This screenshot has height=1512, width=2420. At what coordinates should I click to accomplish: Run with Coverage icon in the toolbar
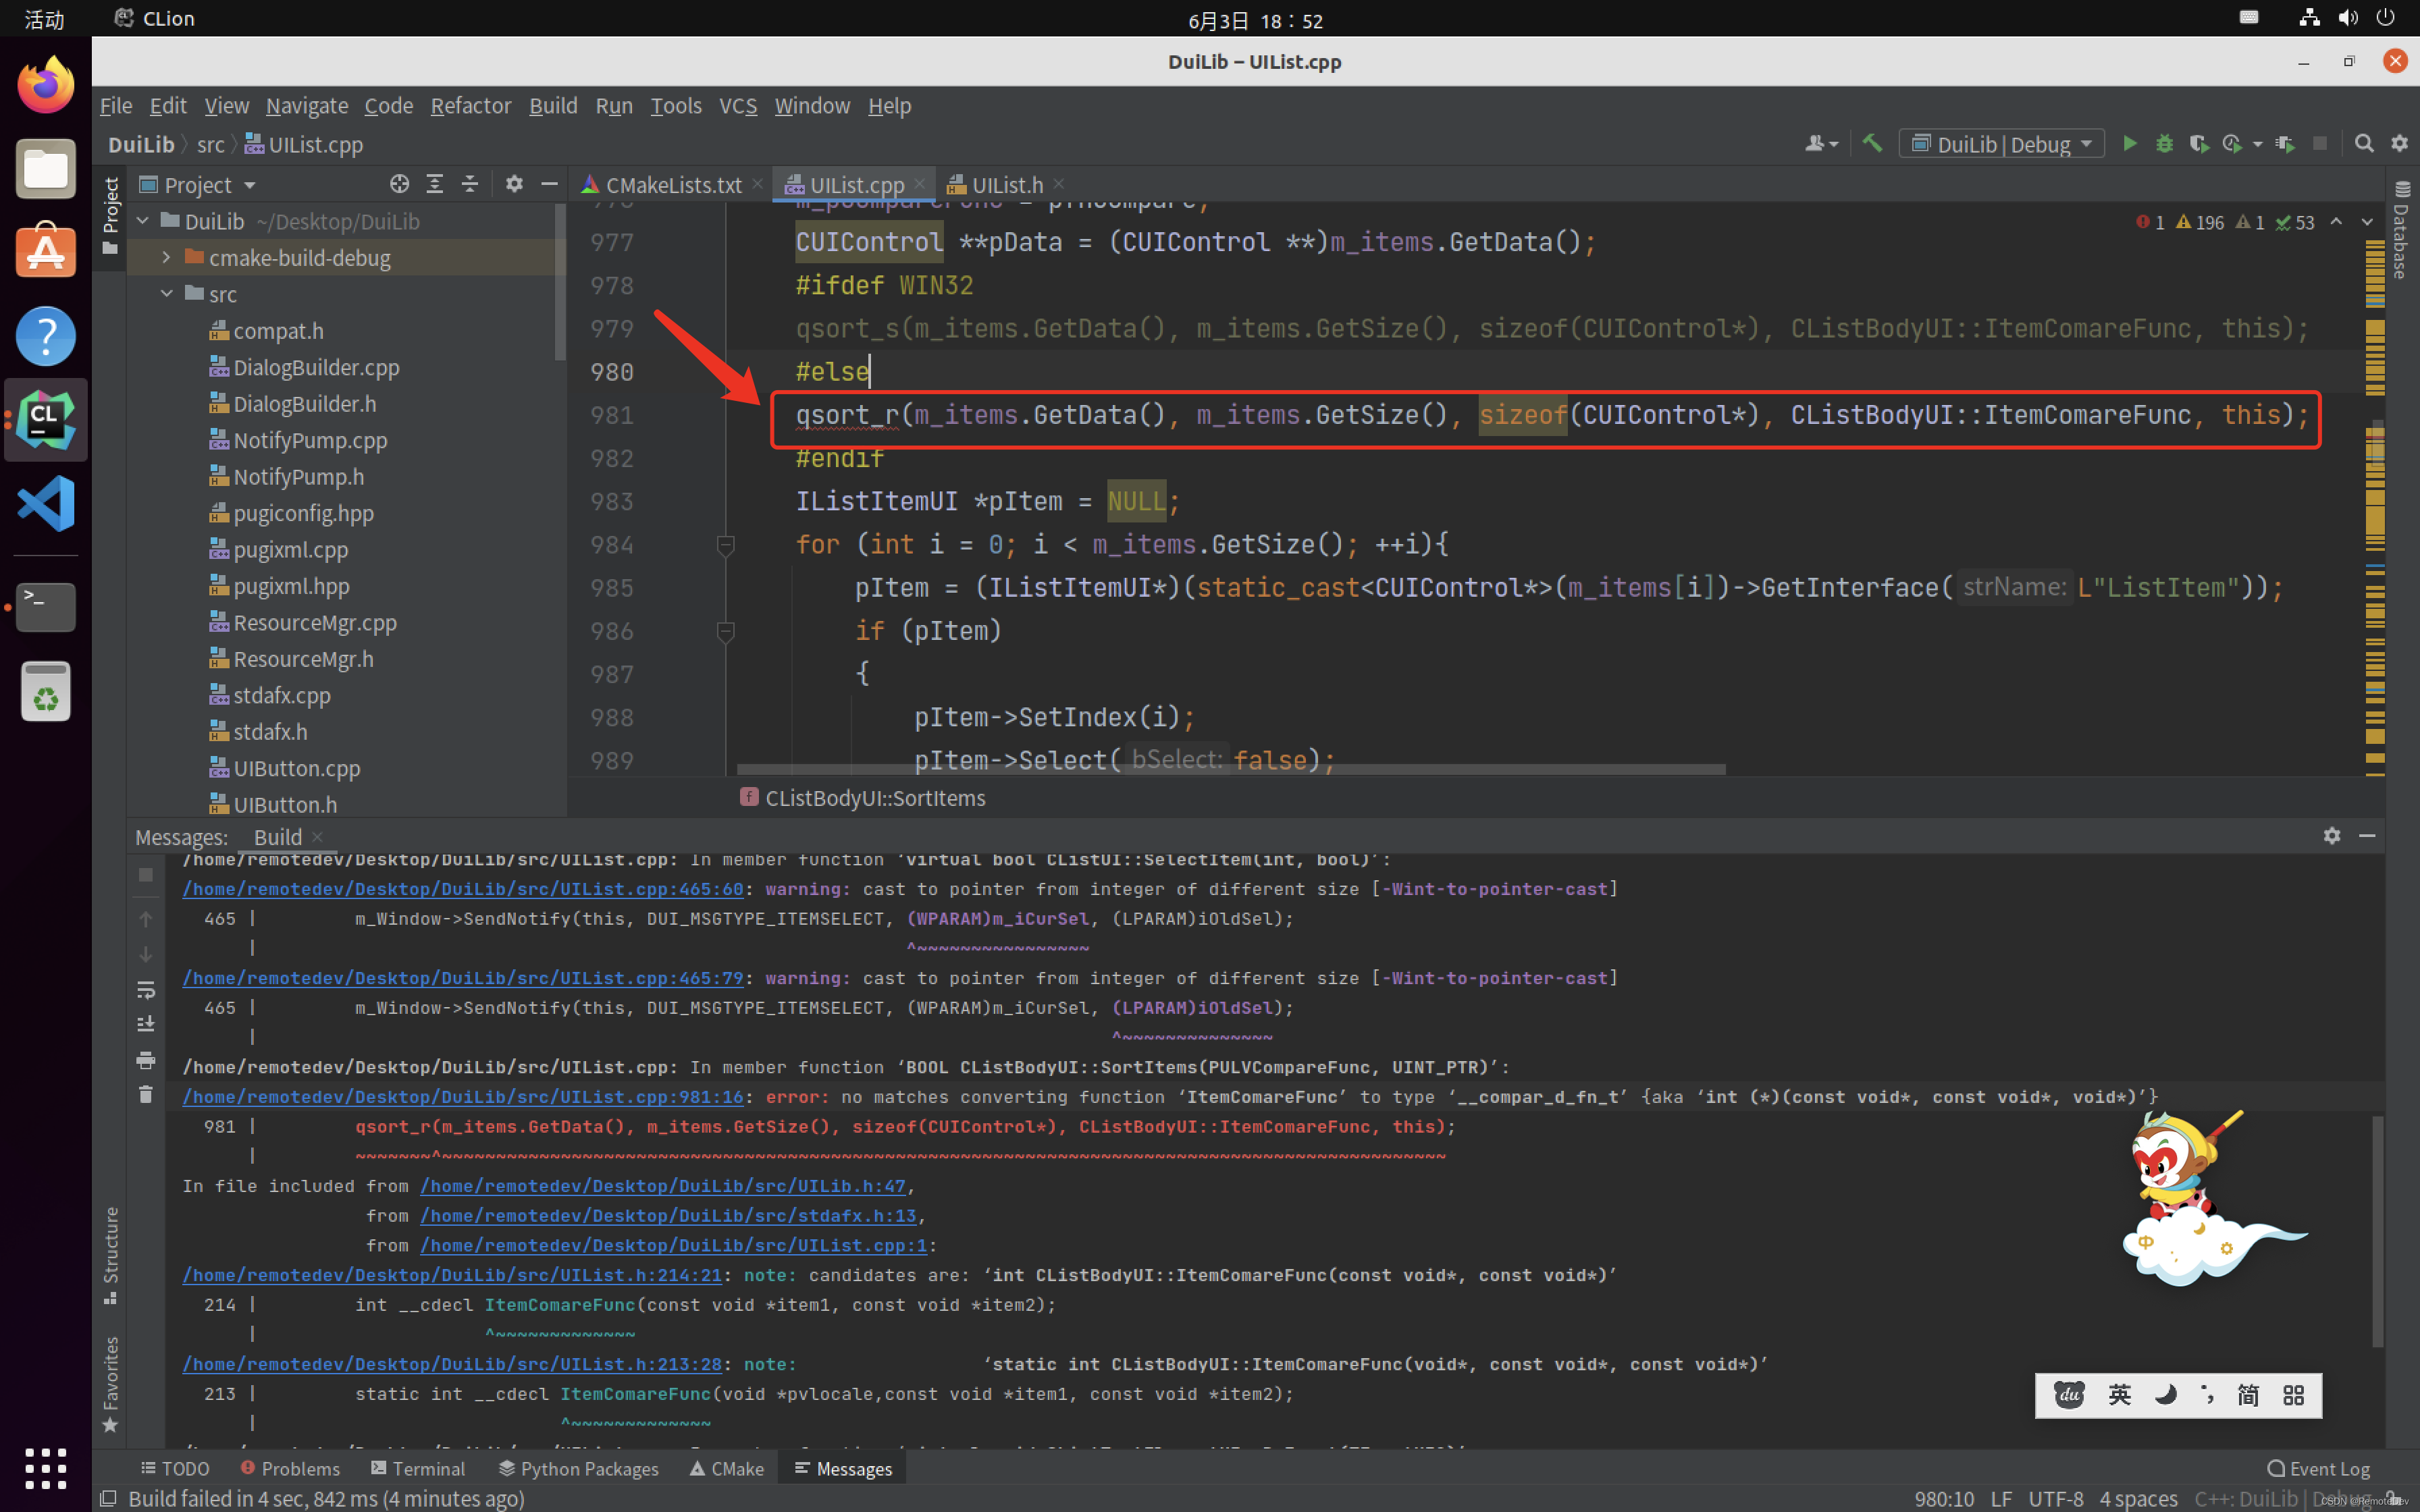pyautogui.click(x=2198, y=144)
